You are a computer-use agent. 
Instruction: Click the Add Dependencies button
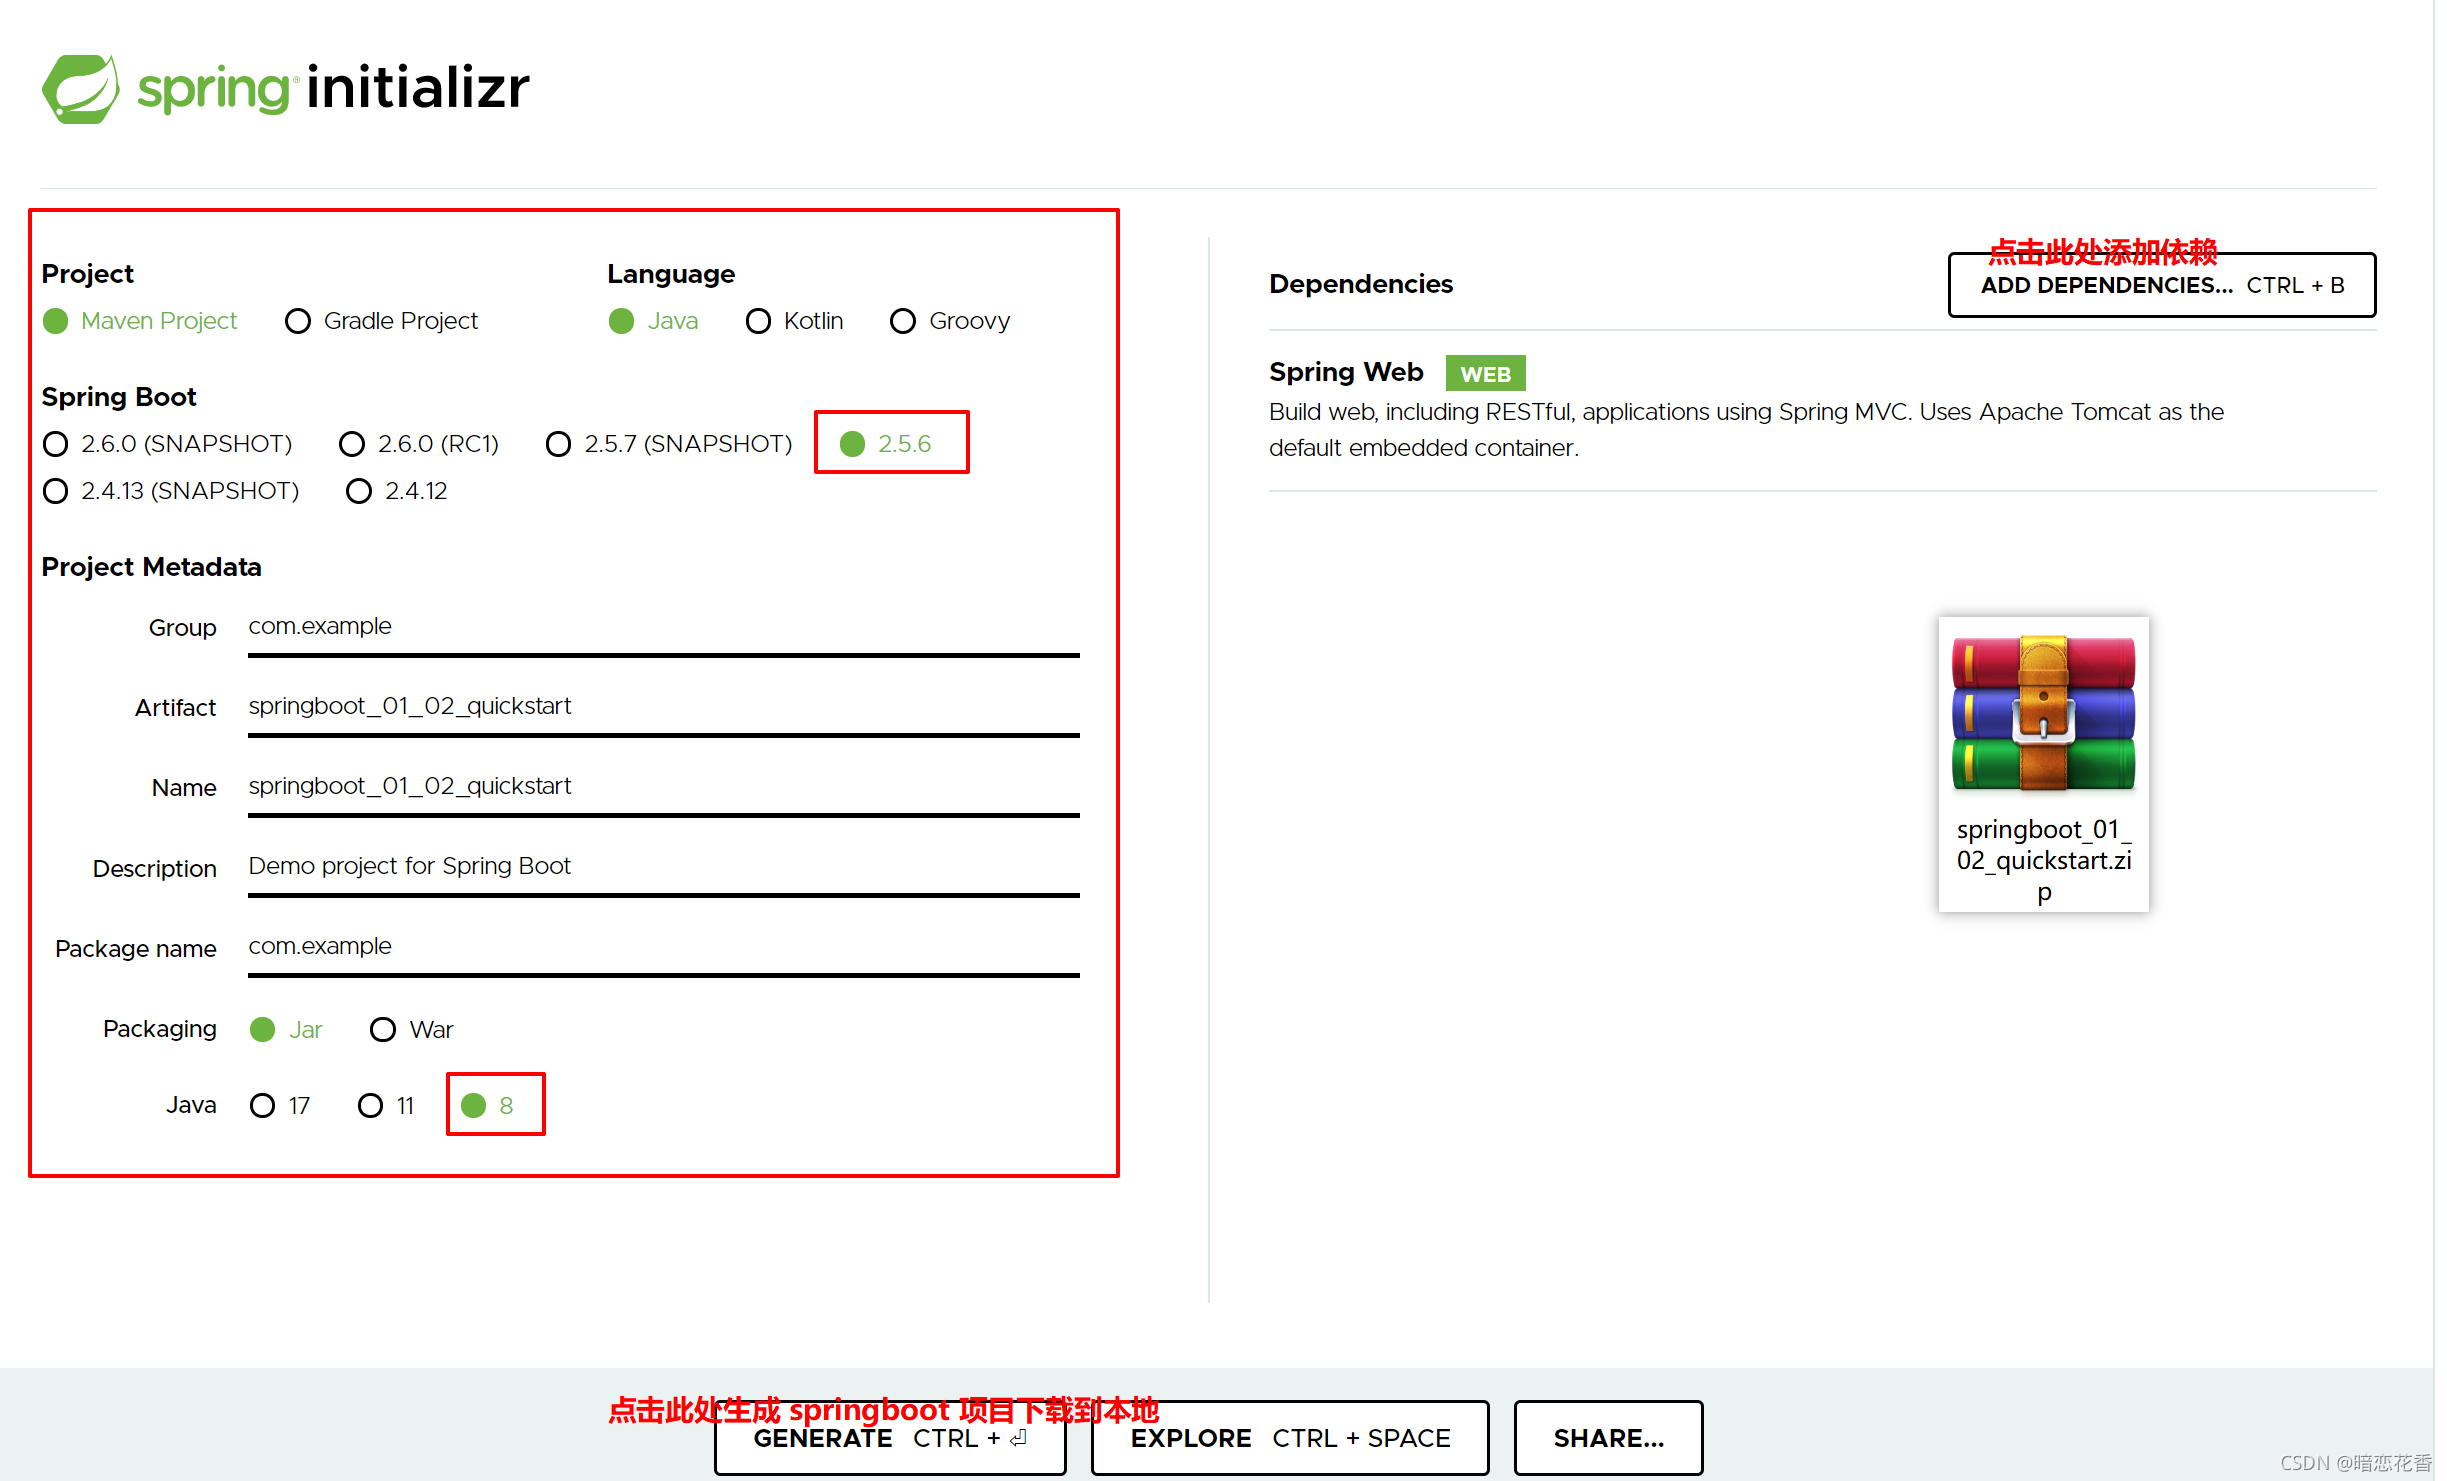[2161, 286]
